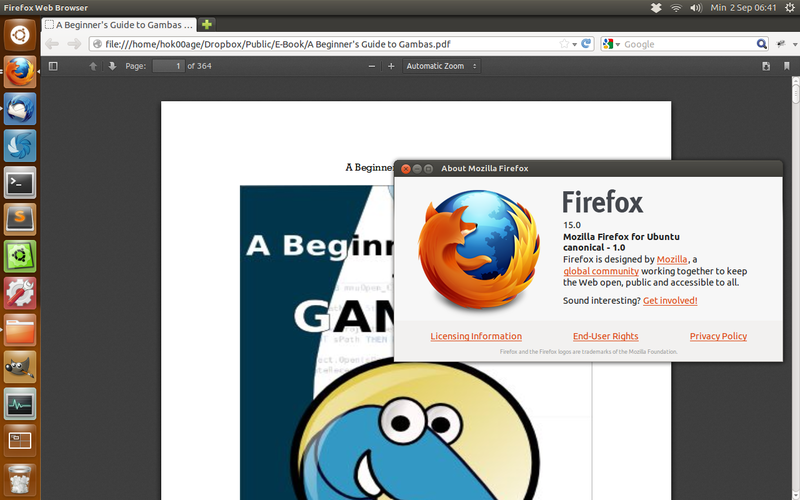Viewport: 800px width, 500px height.
Task: Click the search magnifier icon
Action: pyautogui.click(x=762, y=44)
